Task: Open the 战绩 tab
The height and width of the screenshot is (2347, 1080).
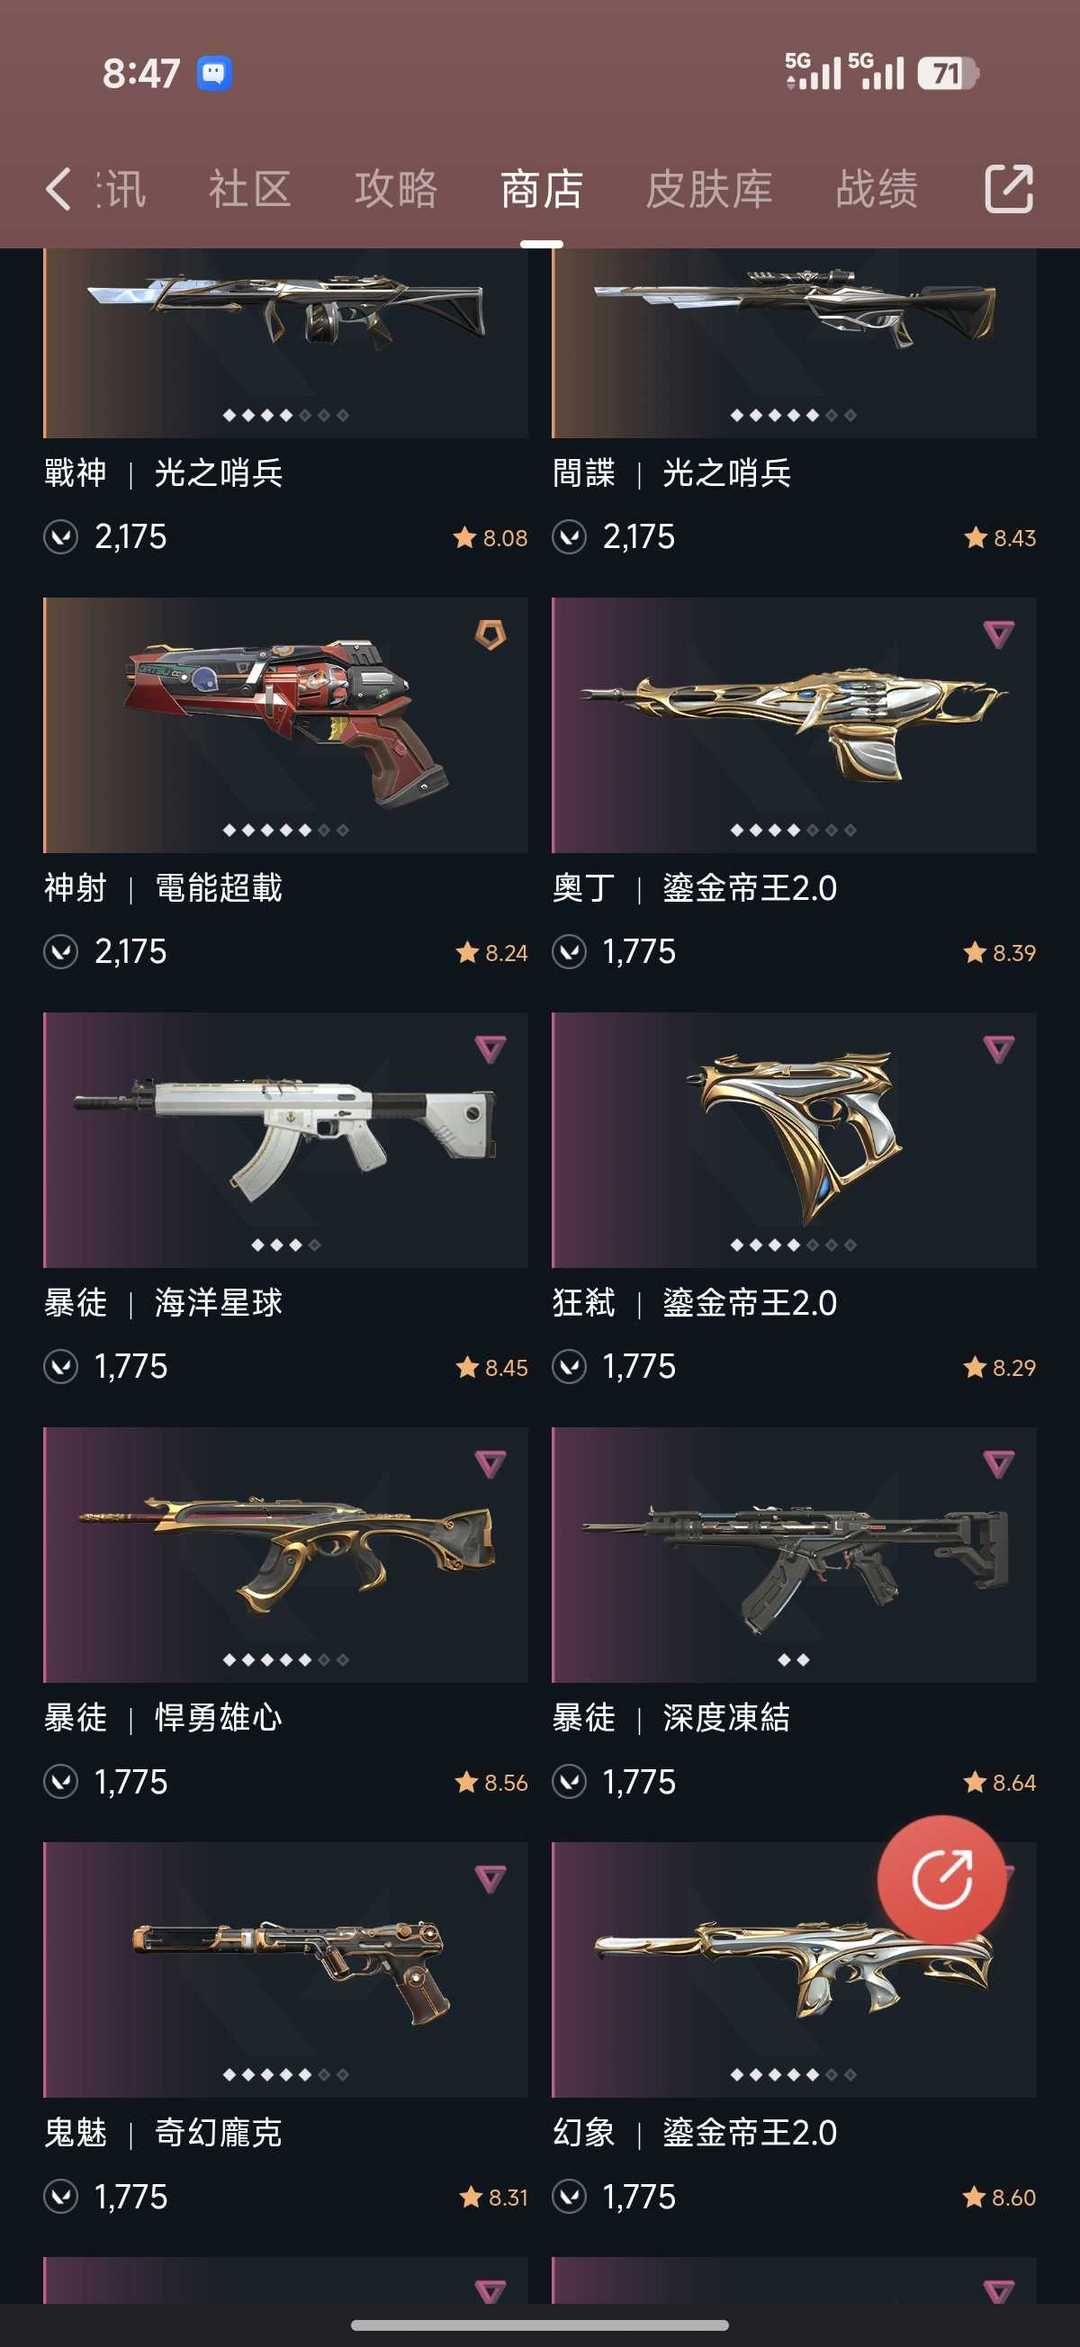Action: coord(877,189)
